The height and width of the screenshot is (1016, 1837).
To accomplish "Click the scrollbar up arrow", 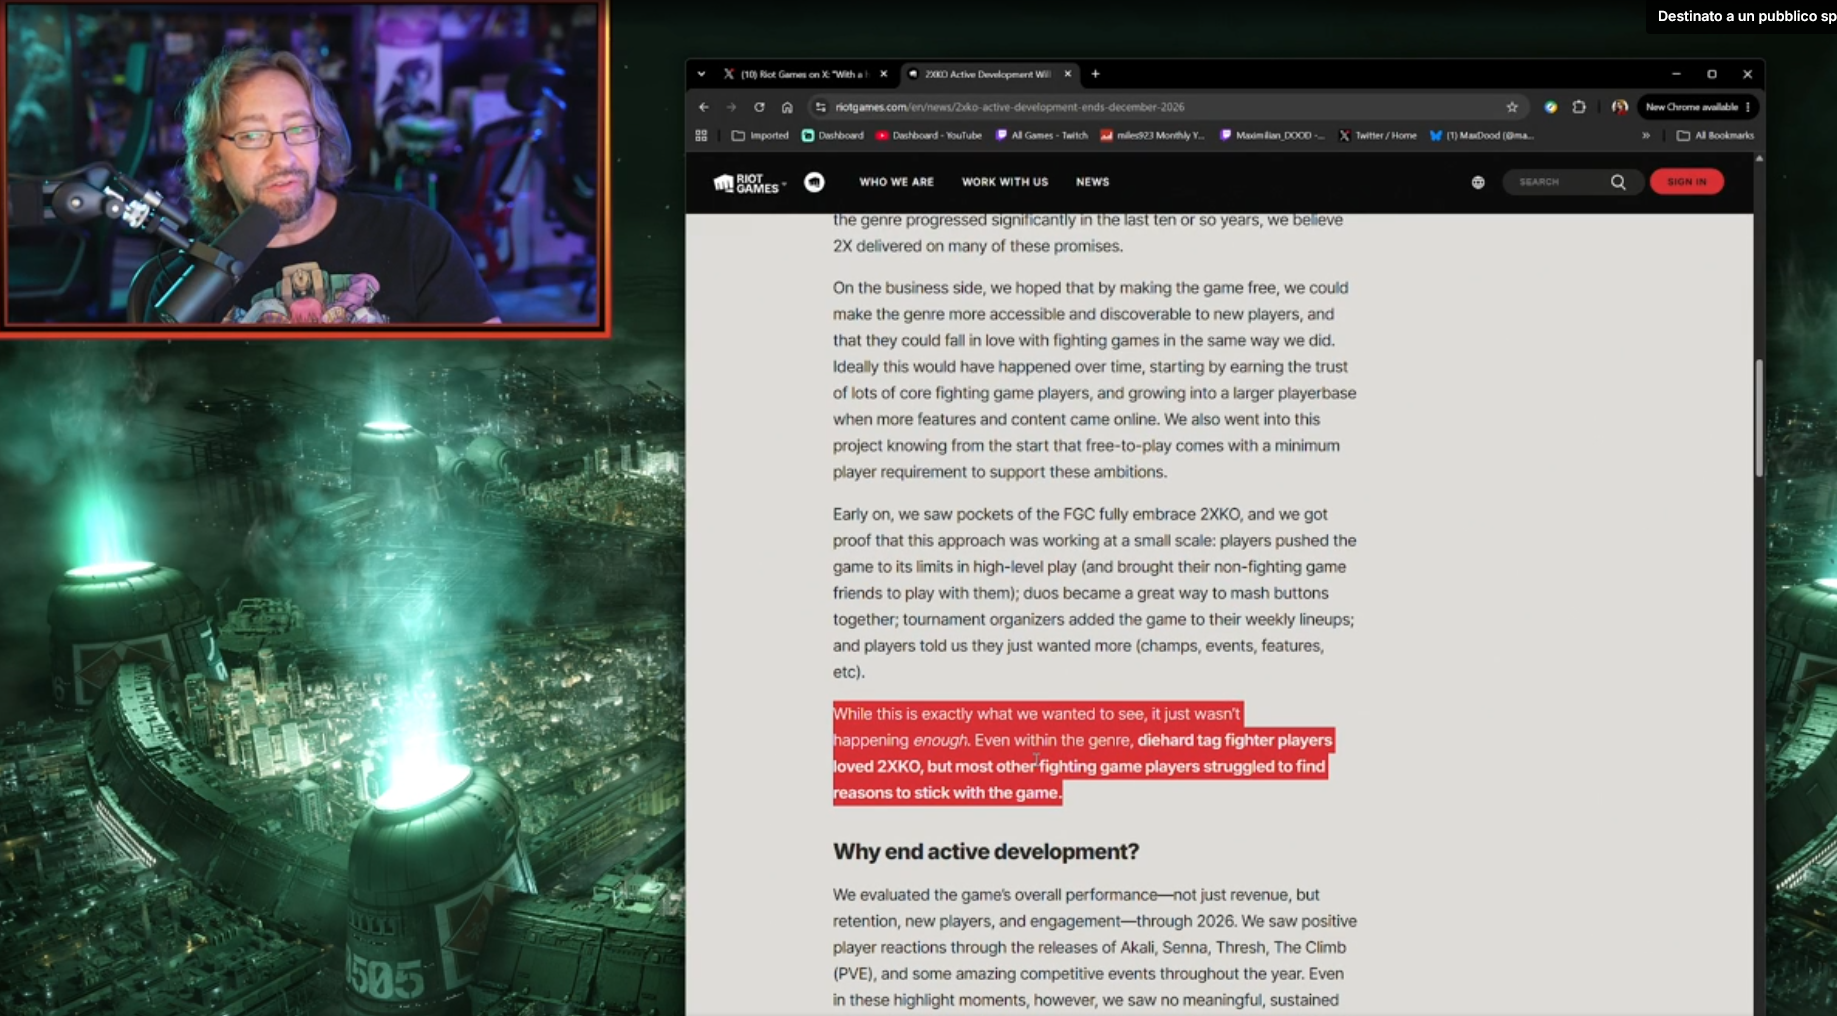I will (x=1759, y=158).
